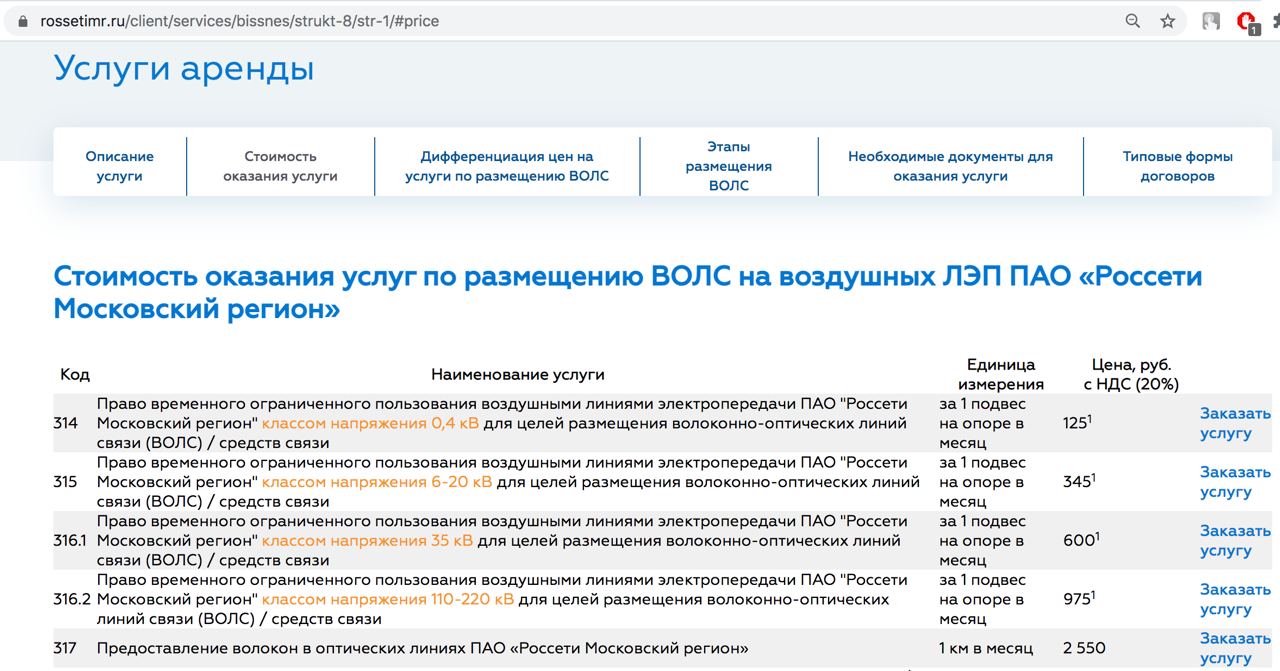Click orange text классом напряжения 6-20 кВ
Screen dimensions: 1280x671
pyautogui.click(x=377, y=482)
